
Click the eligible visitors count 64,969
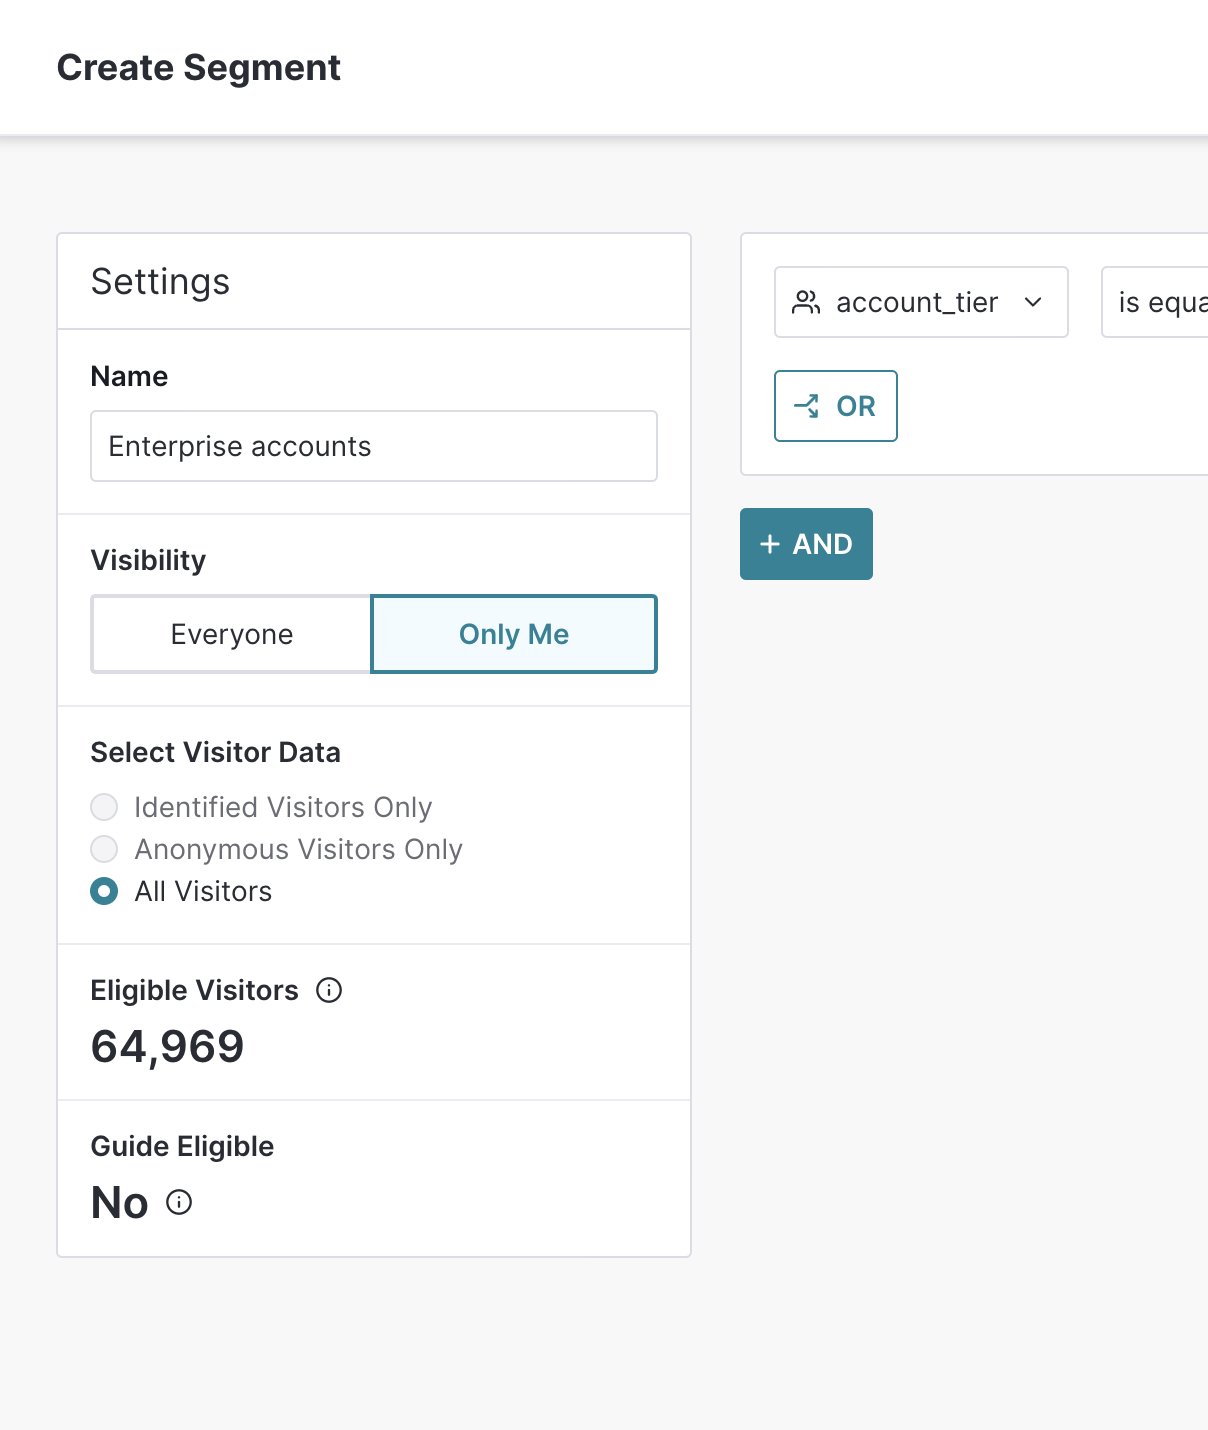pos(167,1047)
